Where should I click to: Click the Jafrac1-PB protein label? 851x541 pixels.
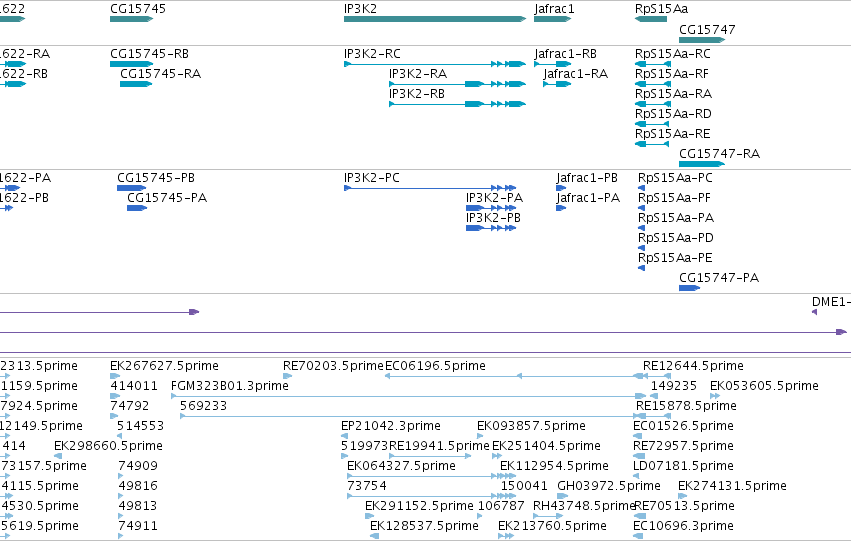pos(587,178)
